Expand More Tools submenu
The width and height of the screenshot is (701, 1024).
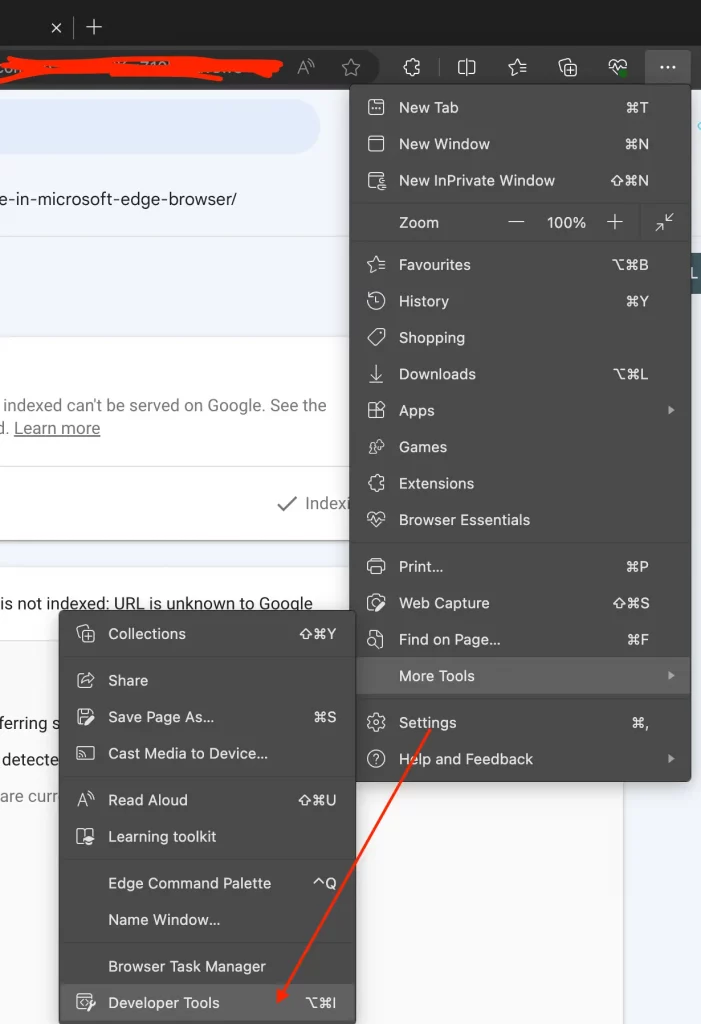(523, 676)
